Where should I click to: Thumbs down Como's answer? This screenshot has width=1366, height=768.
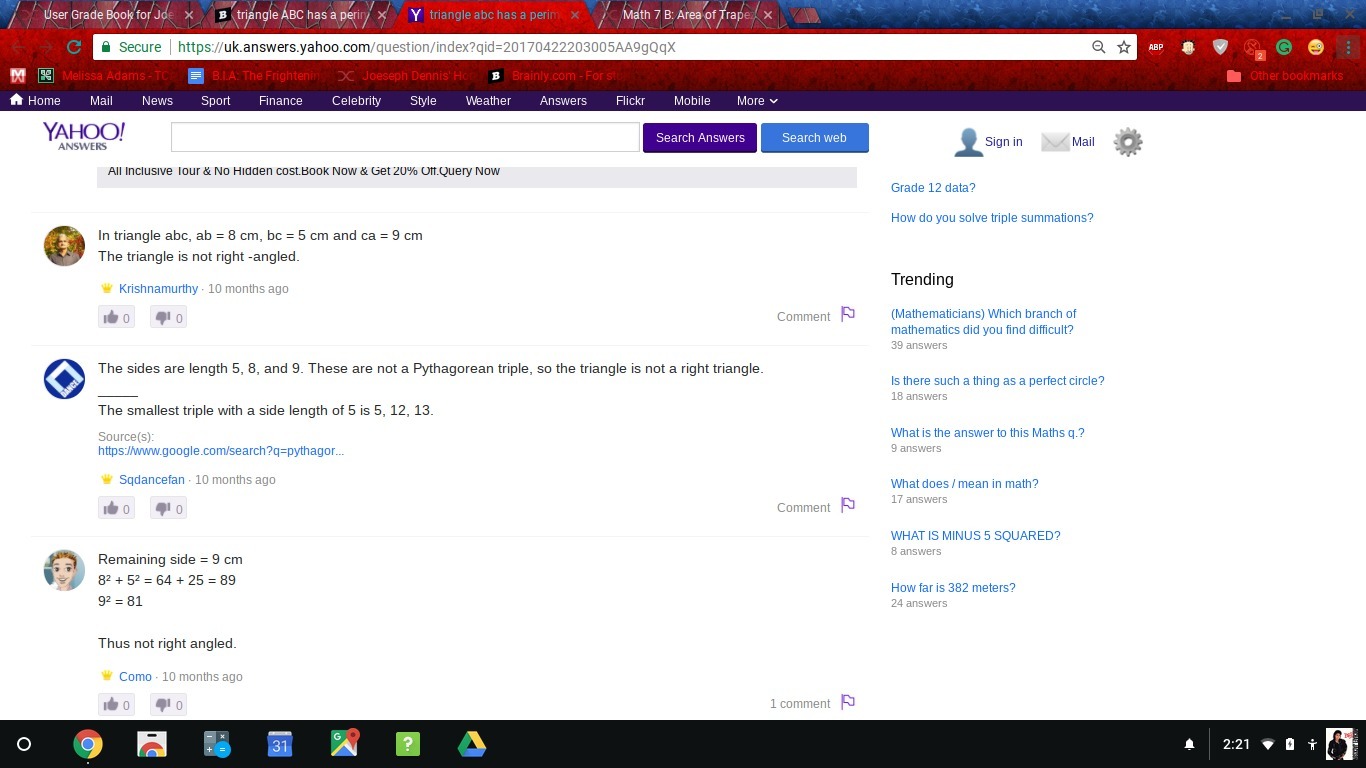(169, 704)
